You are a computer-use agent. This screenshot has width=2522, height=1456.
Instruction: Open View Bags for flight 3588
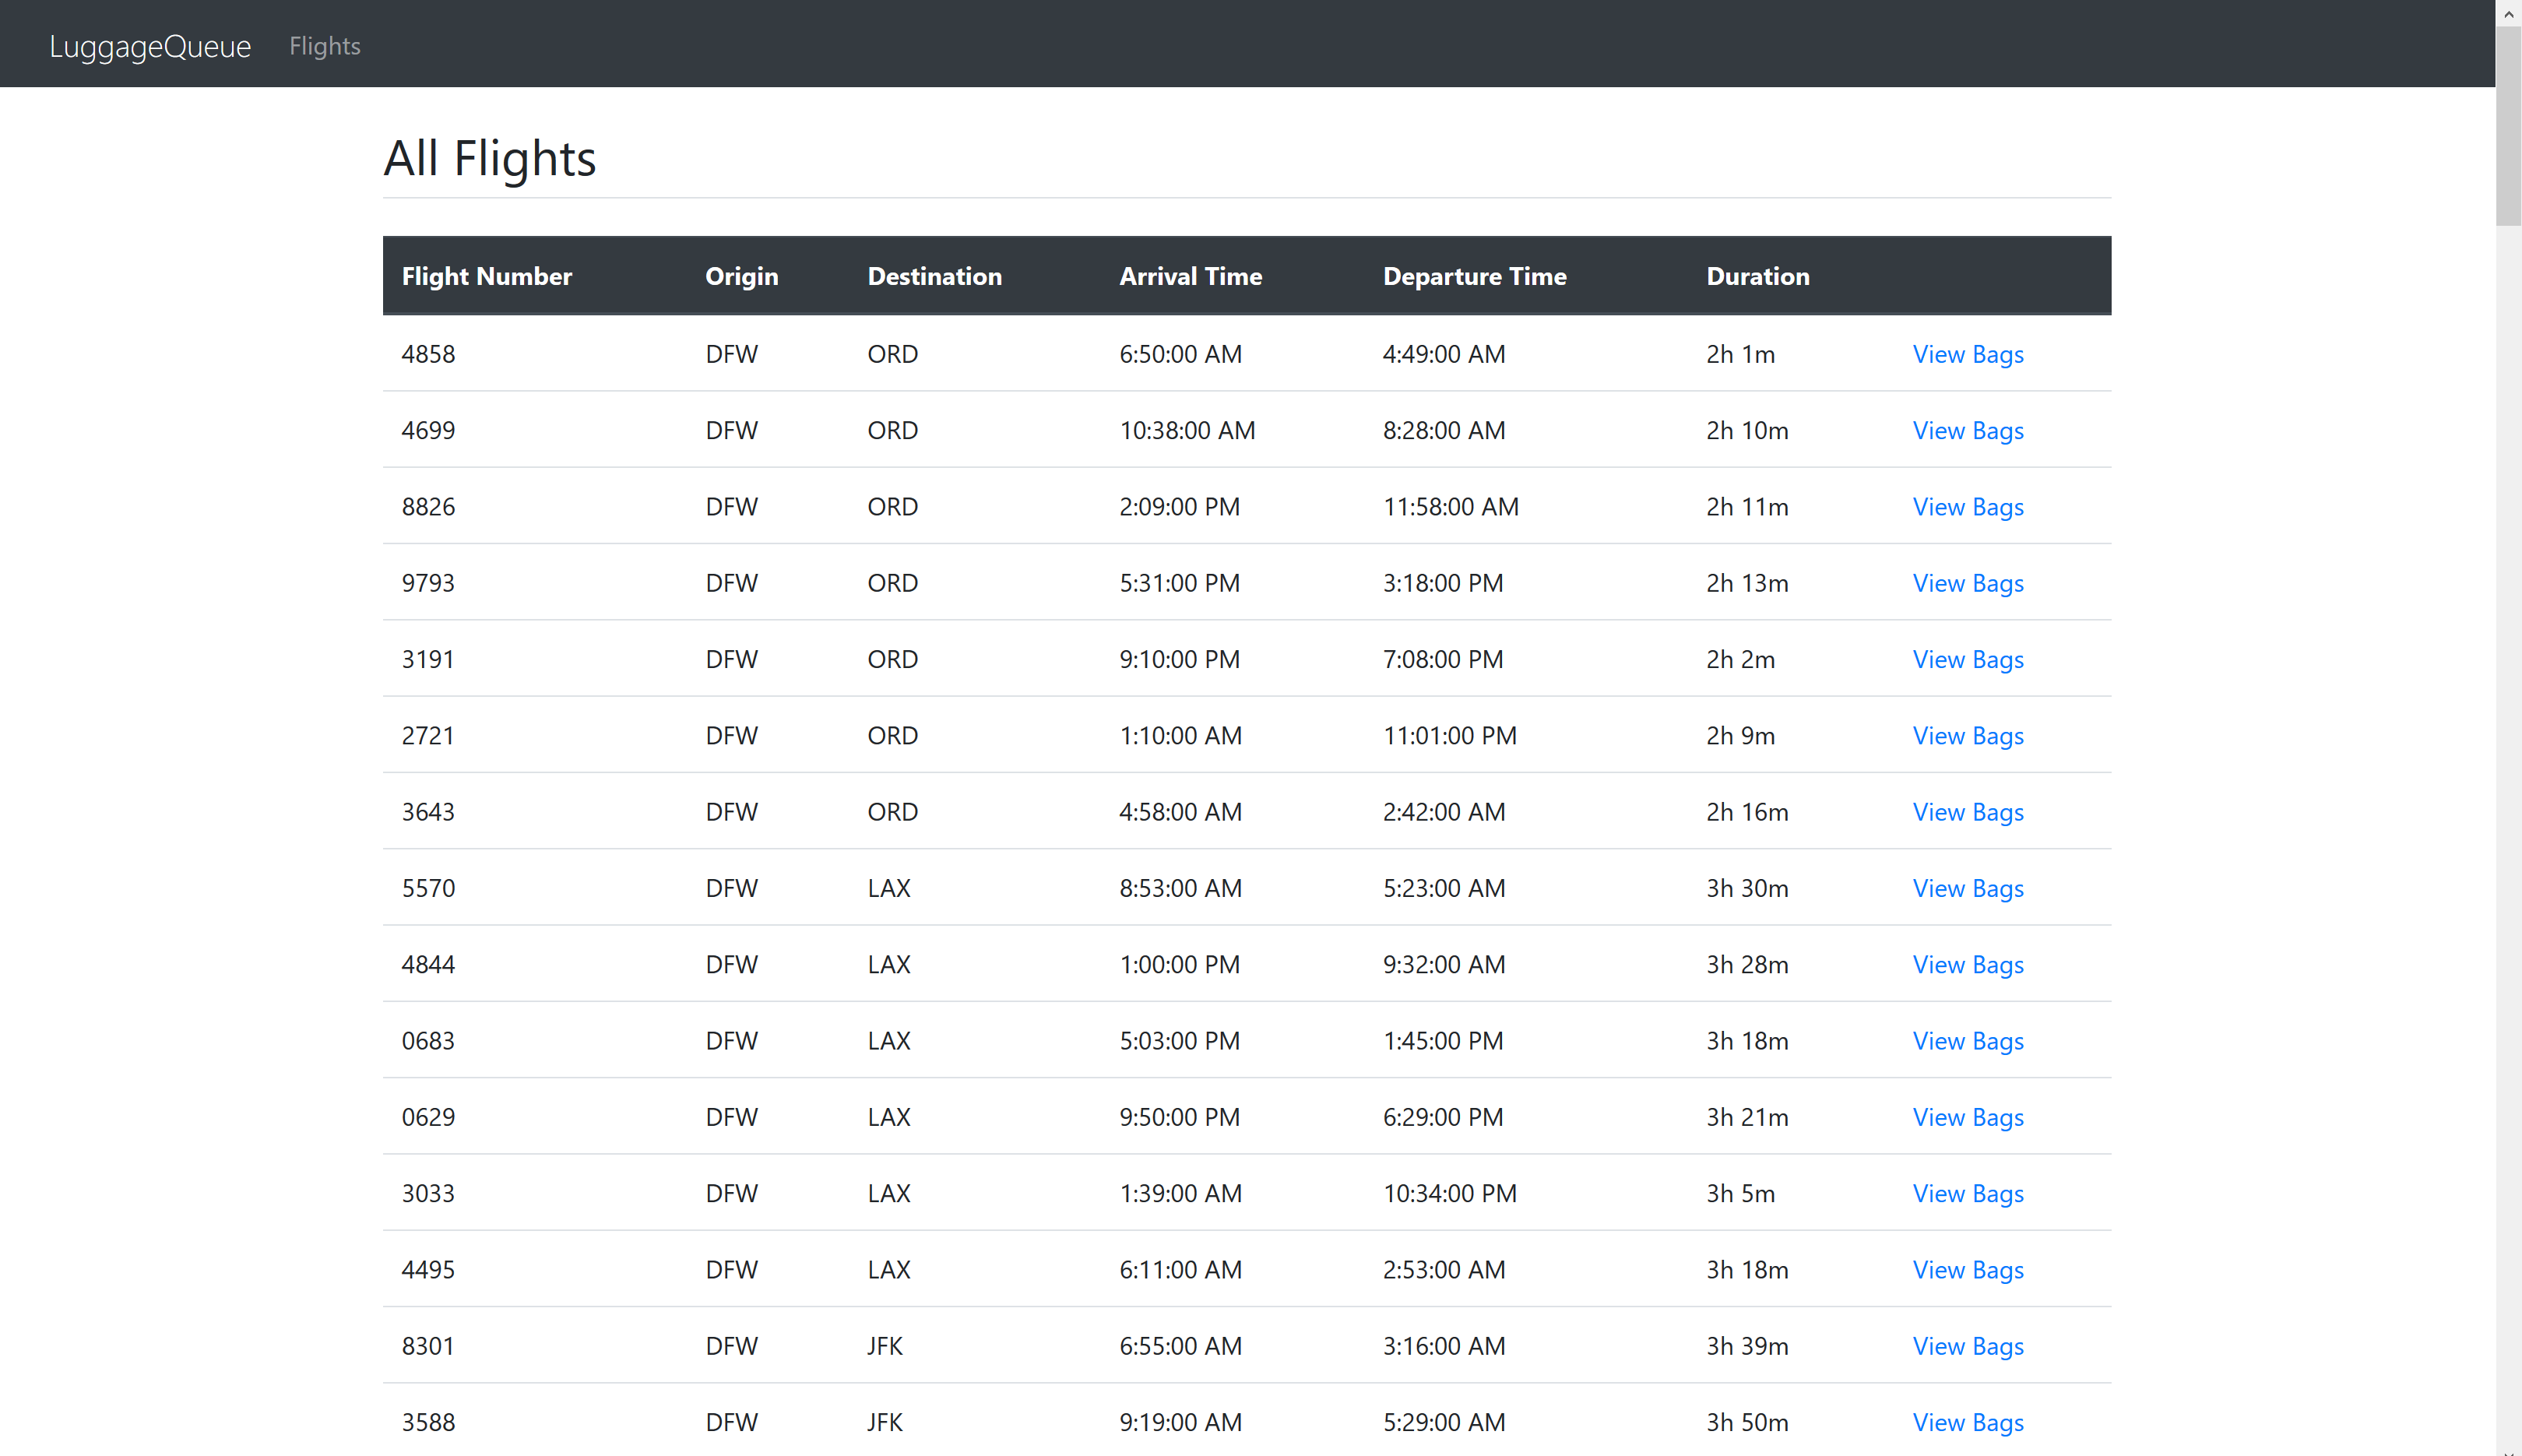[x=1967, y=1422]
